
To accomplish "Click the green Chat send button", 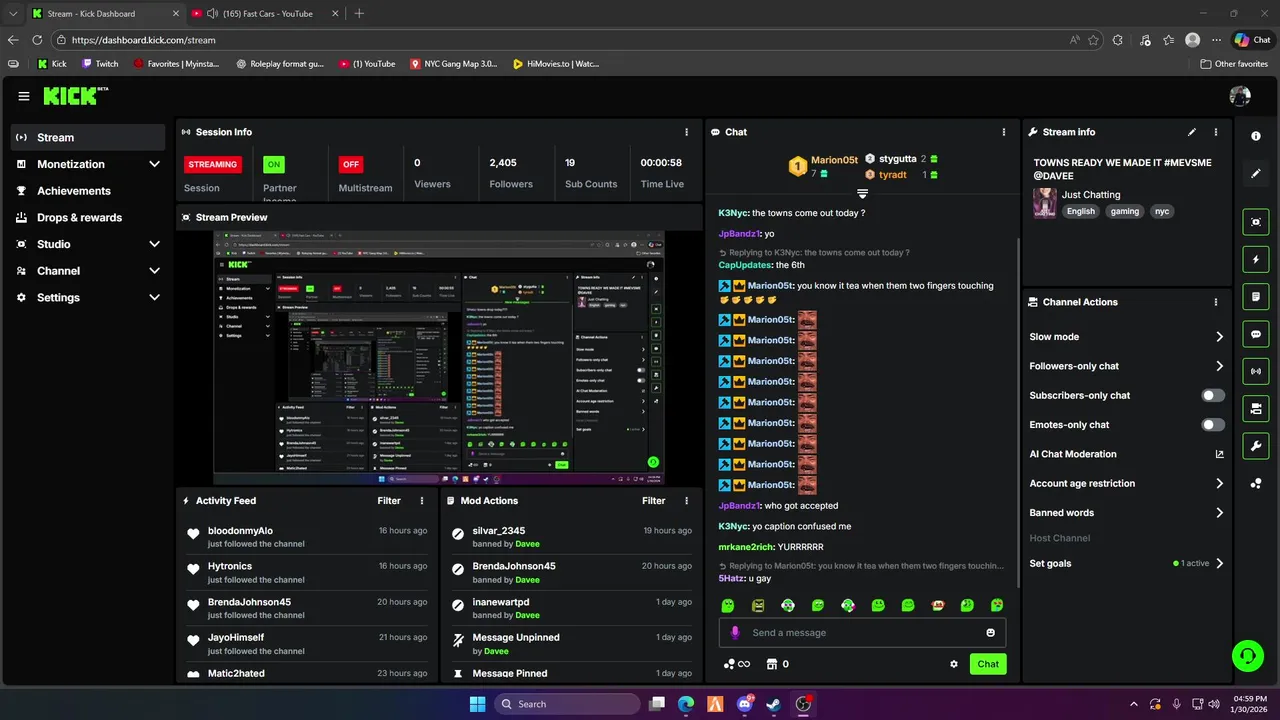I will pos(988,664).
